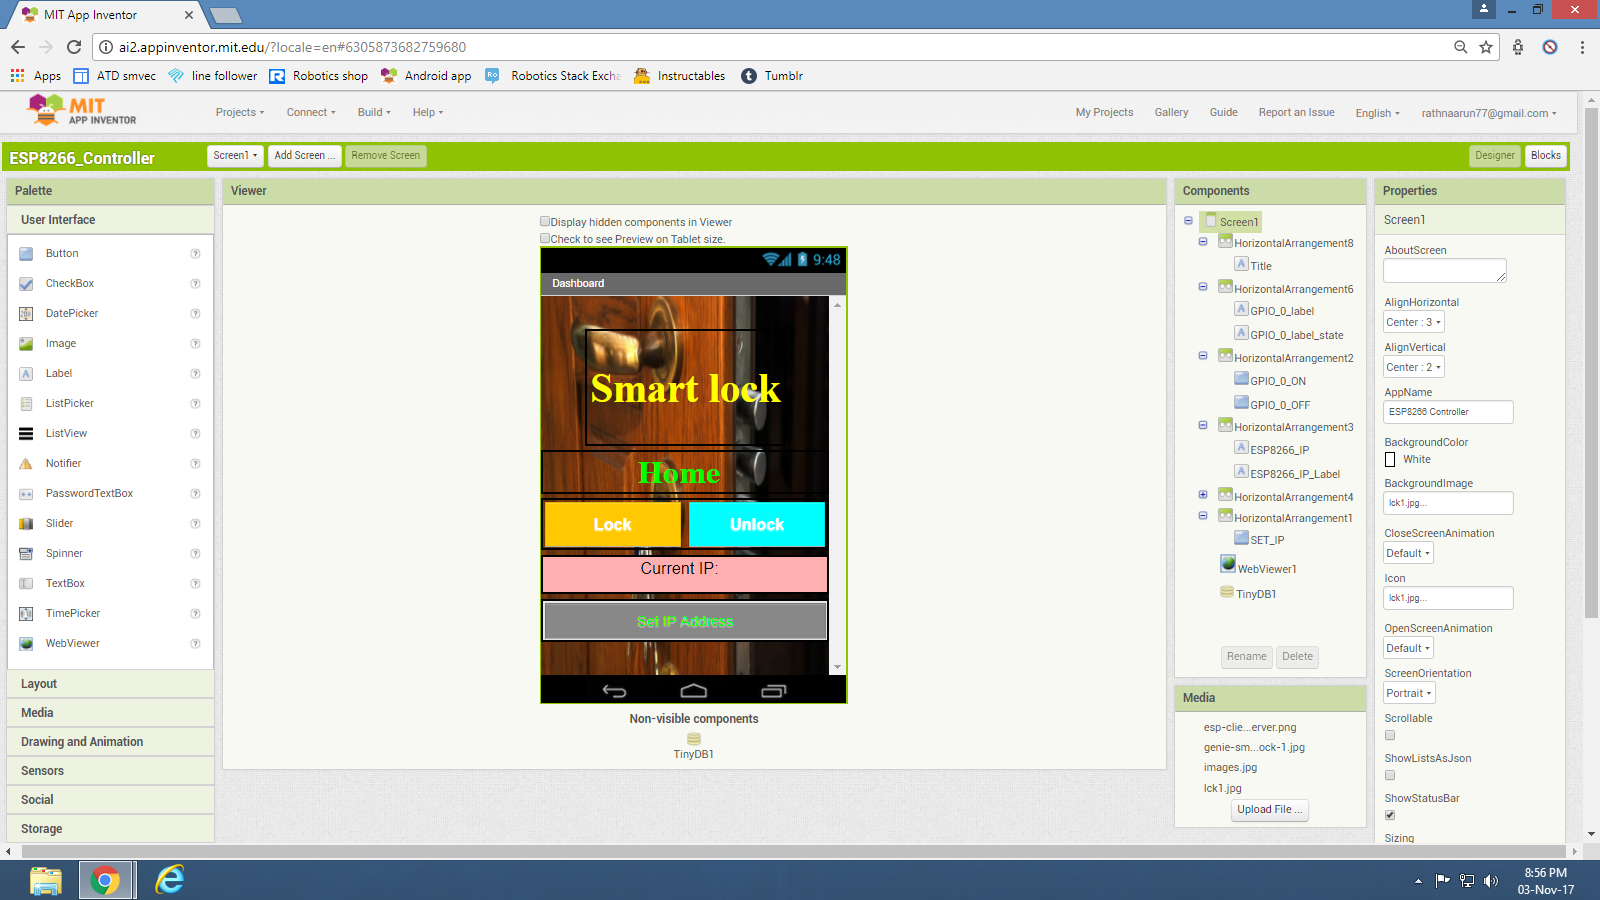Bookmark this page with the star icon
The image size is (1600, 900).
pos(1486,47)
